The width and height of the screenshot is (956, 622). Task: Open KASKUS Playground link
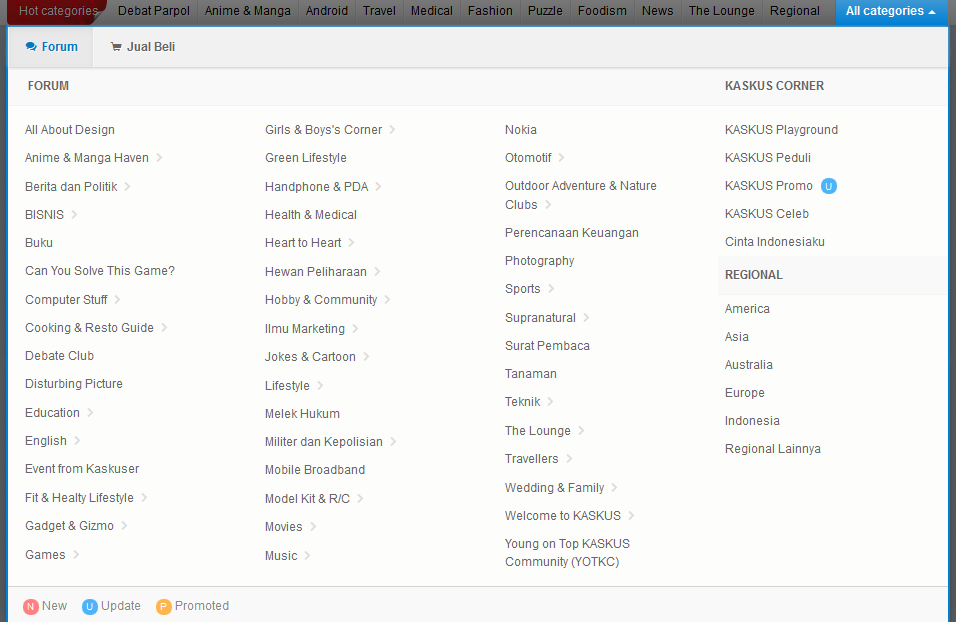coord(782,130)
